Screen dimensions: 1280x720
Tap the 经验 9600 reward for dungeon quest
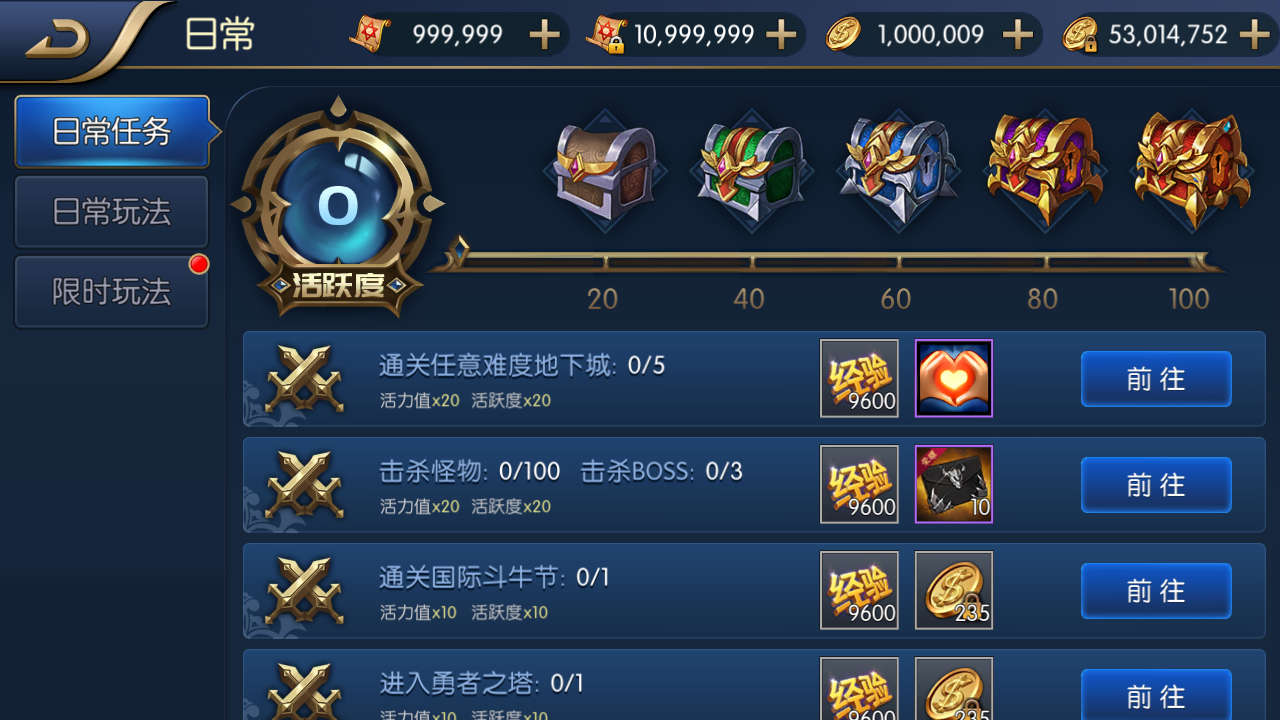coord(859,378)
